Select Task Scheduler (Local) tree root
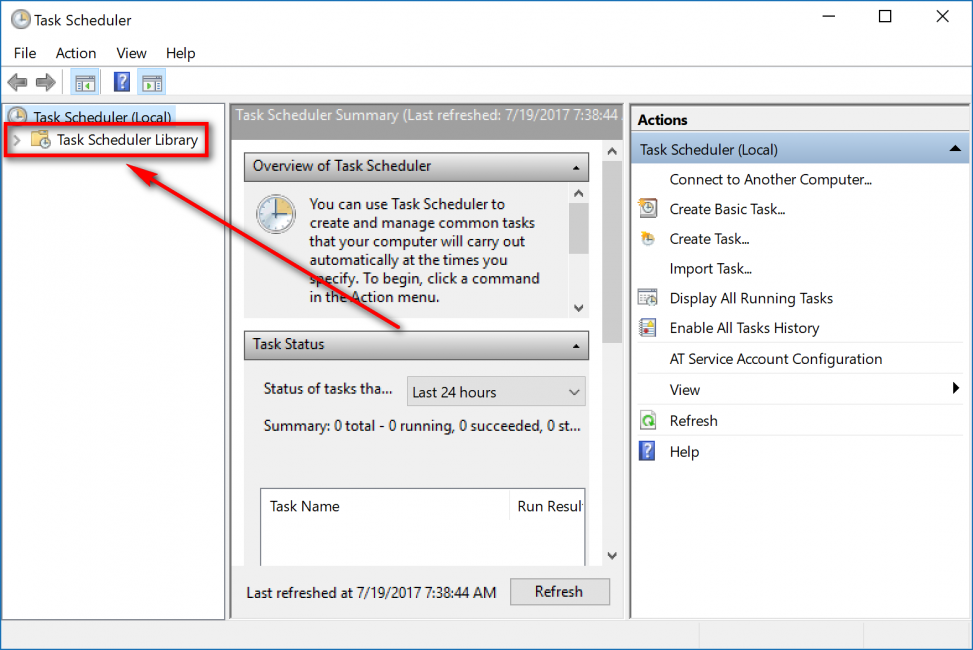 tap(102, 117)
